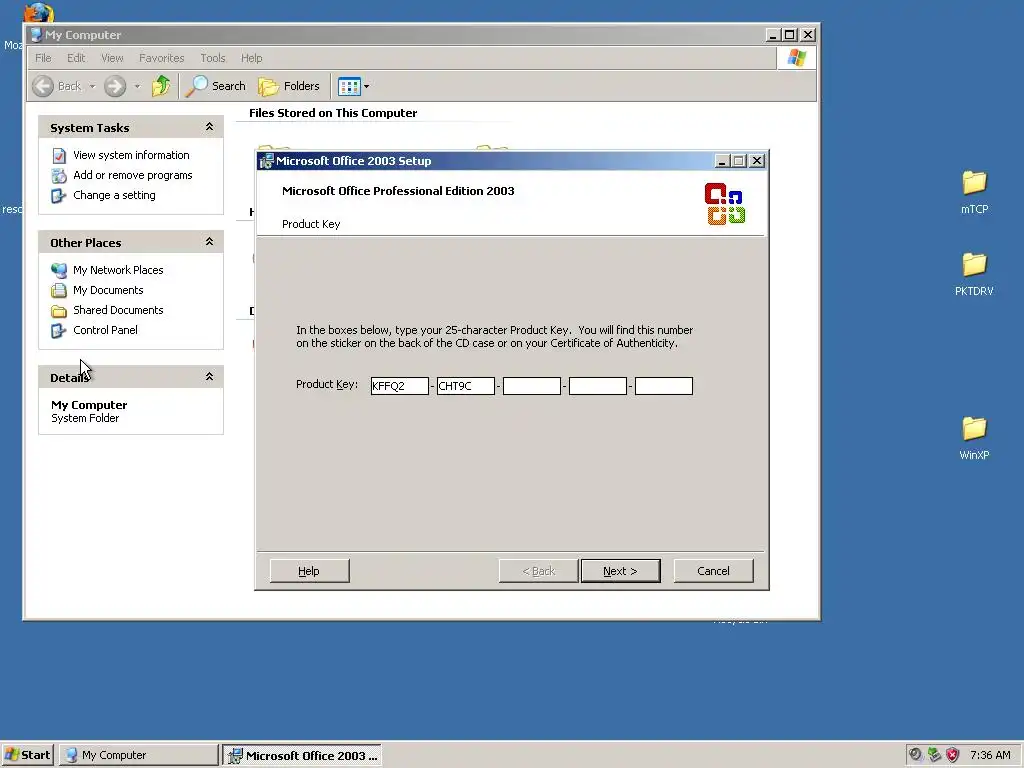Viewport: 1024px width, 768px height.
Task: Click the fifth Product Key box
Action: (x=664, y=386)
